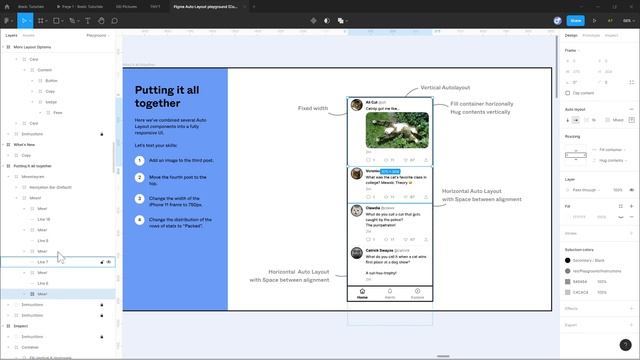Viewport: 640px width, 360px height.
Task: Add a stroke with plus icon
Action: pos(631,233)
